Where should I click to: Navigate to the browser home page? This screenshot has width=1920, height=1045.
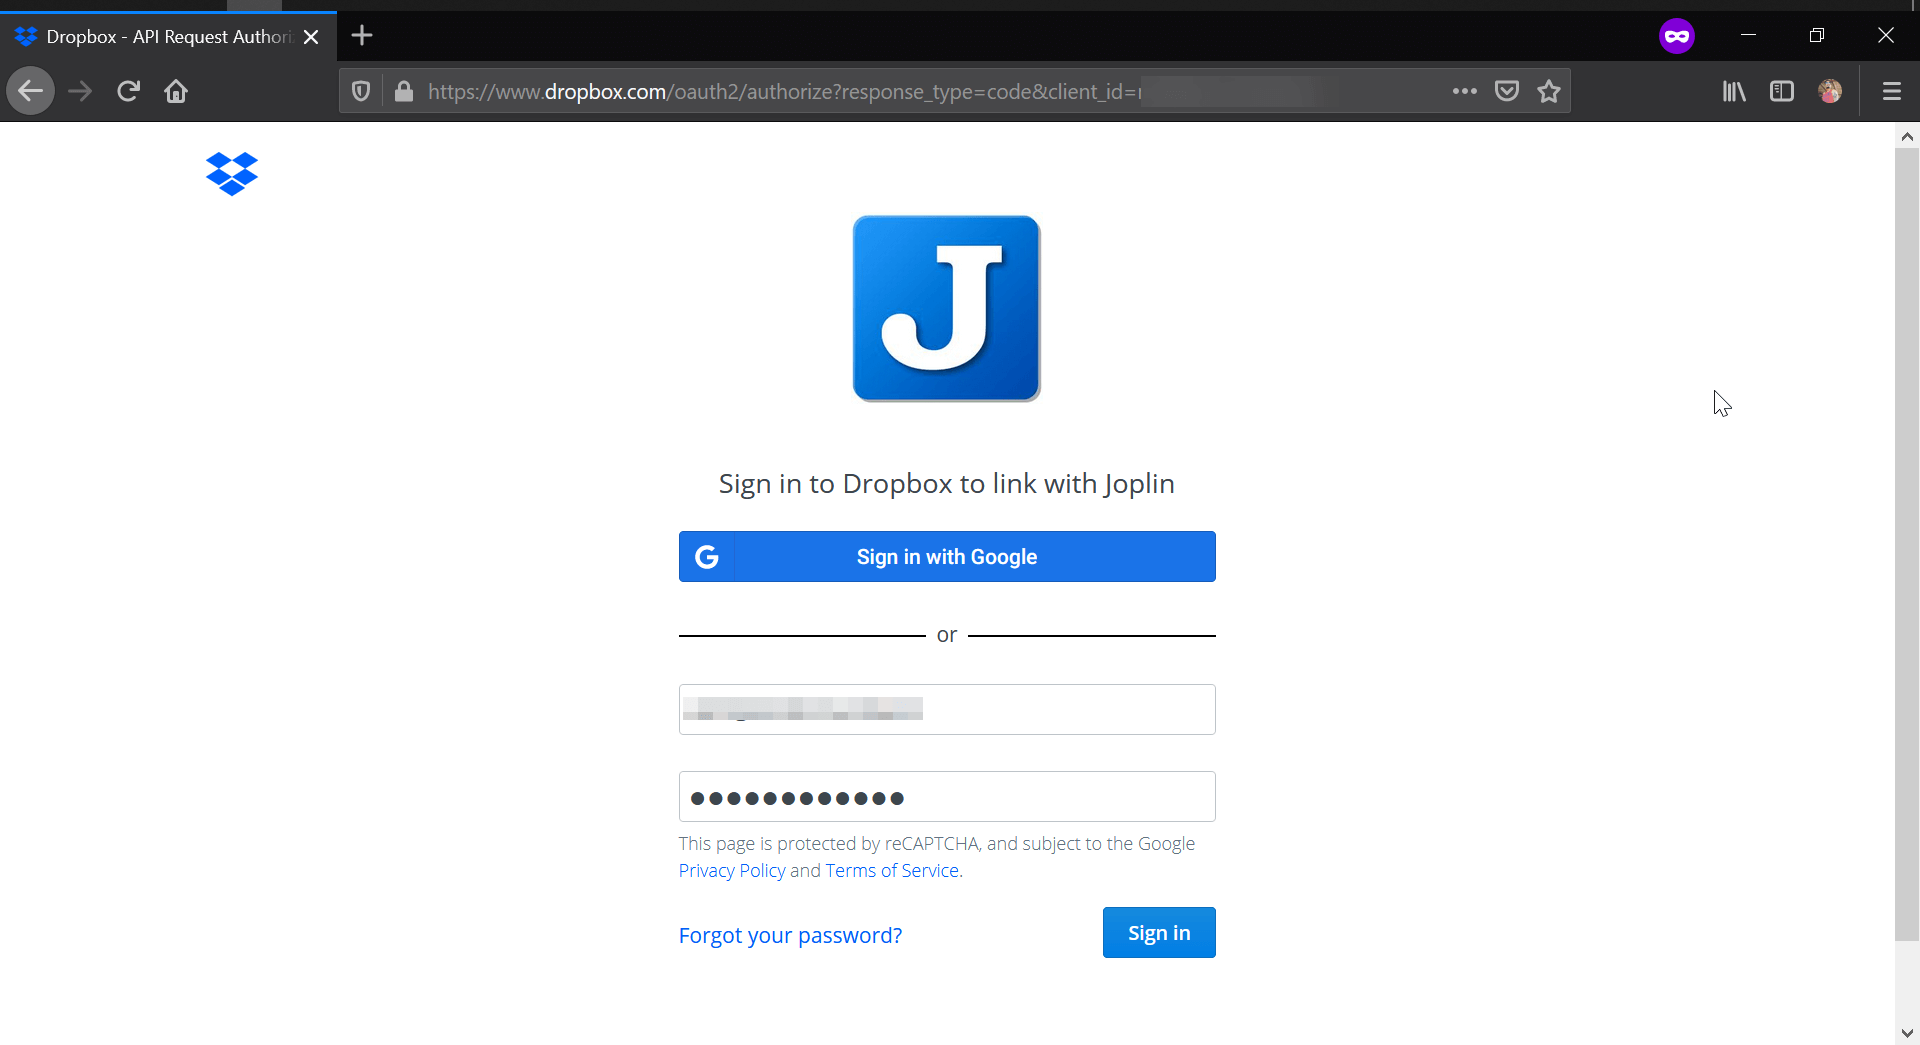(x=176, y=91)
